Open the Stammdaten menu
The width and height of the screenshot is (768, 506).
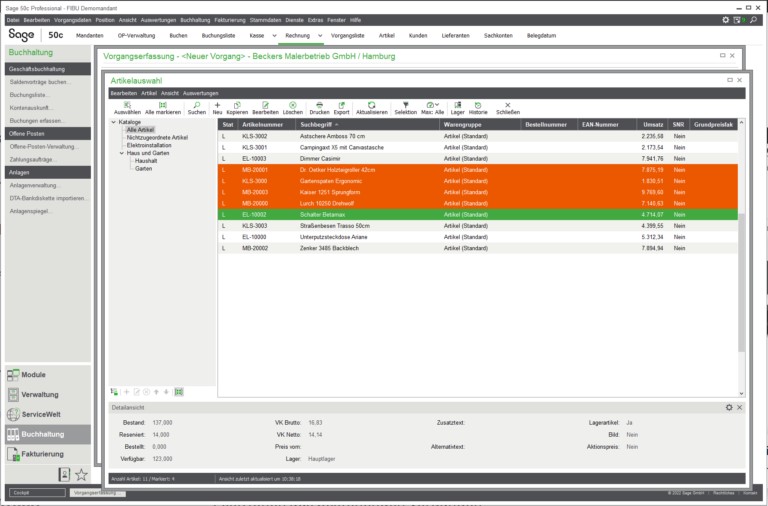(265, 19)
